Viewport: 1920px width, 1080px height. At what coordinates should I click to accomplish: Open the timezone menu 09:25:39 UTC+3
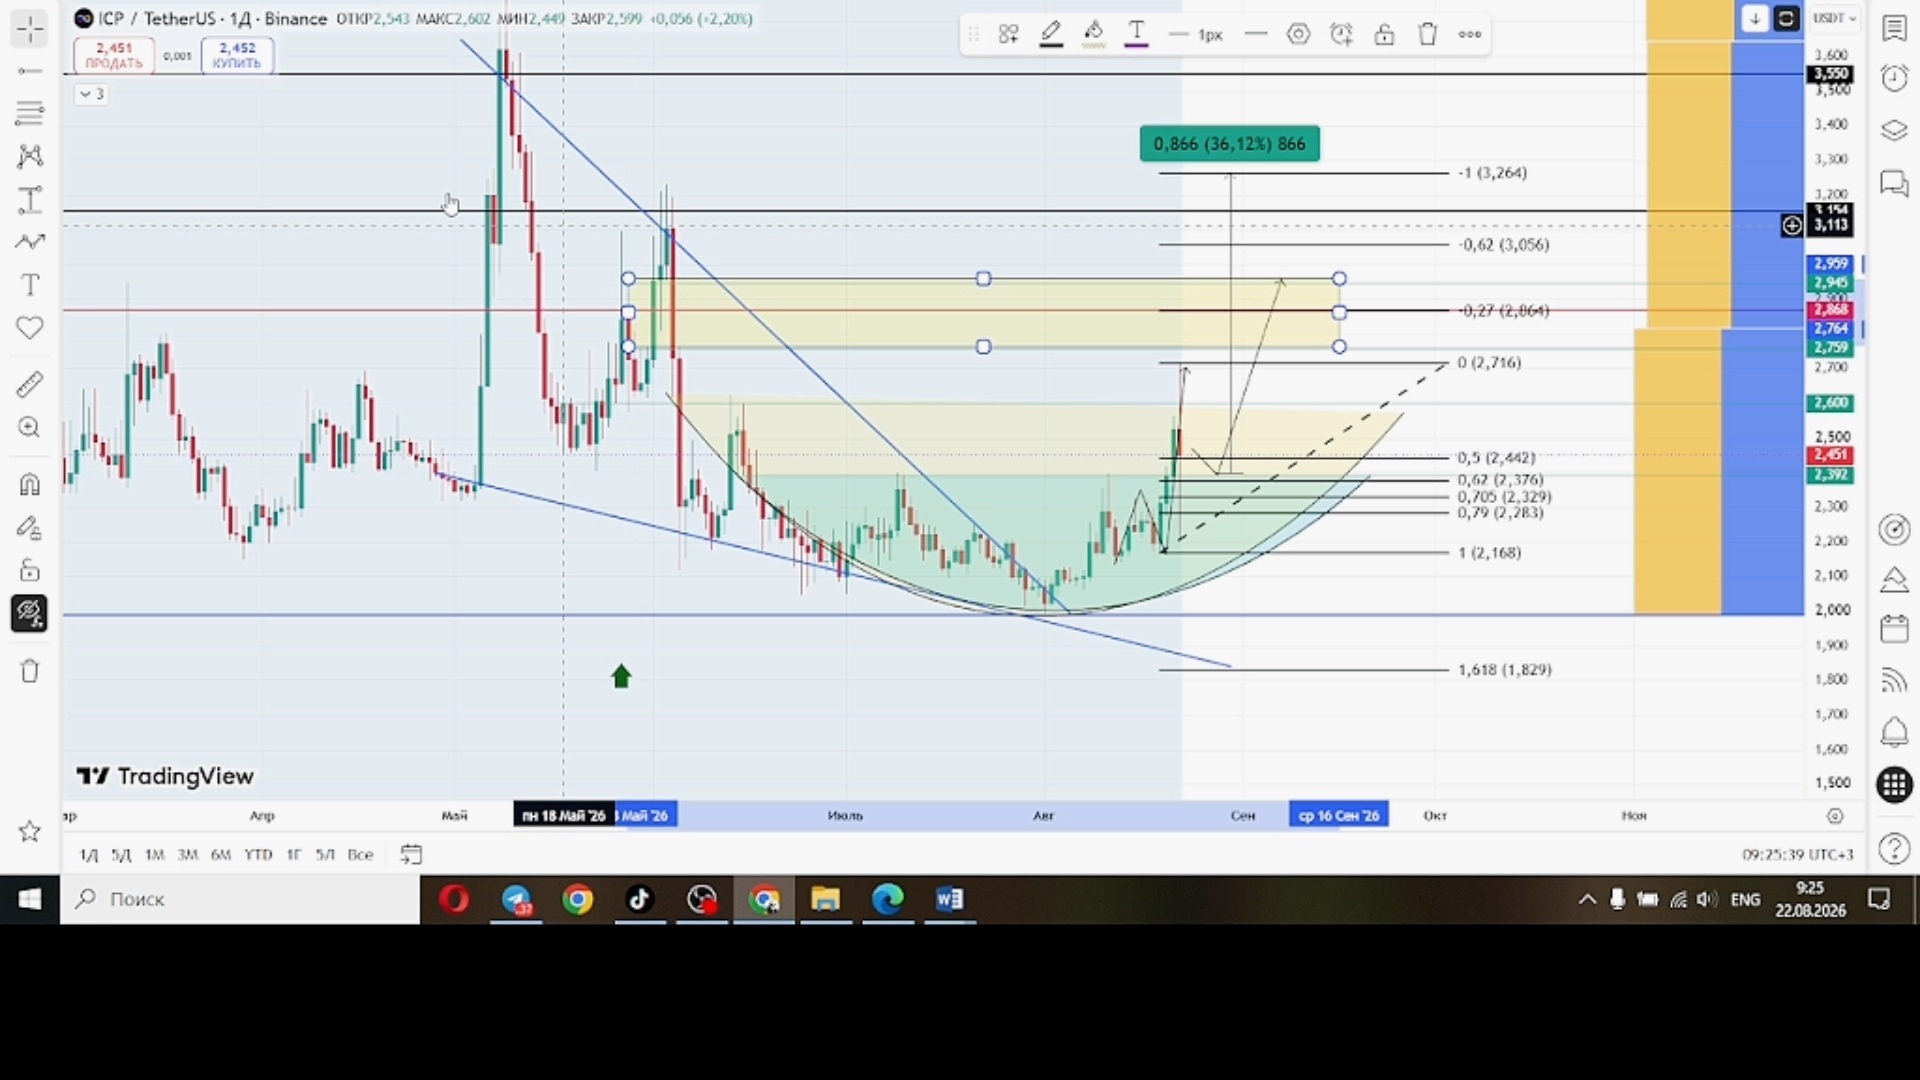coord(1797,855)
